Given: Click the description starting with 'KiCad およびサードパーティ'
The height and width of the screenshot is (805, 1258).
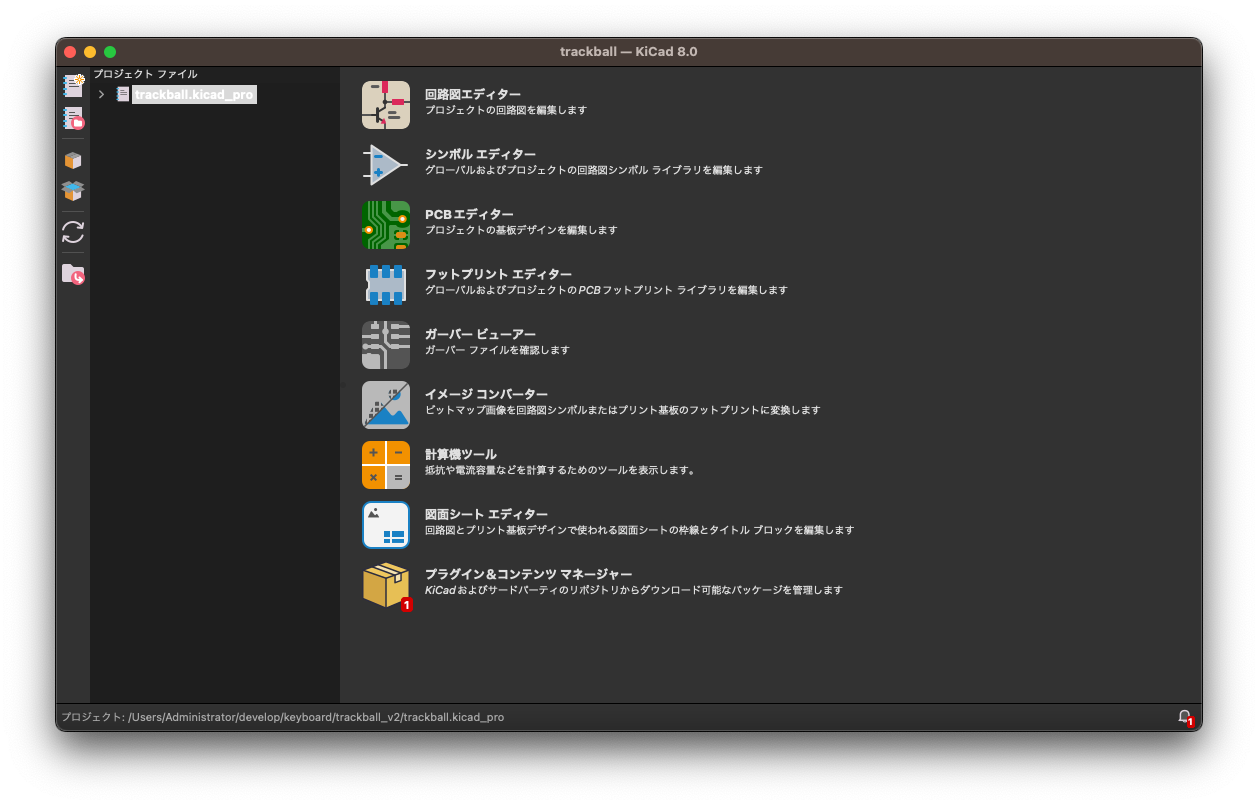Looking at the screenshot, I should tap(634, 590).
